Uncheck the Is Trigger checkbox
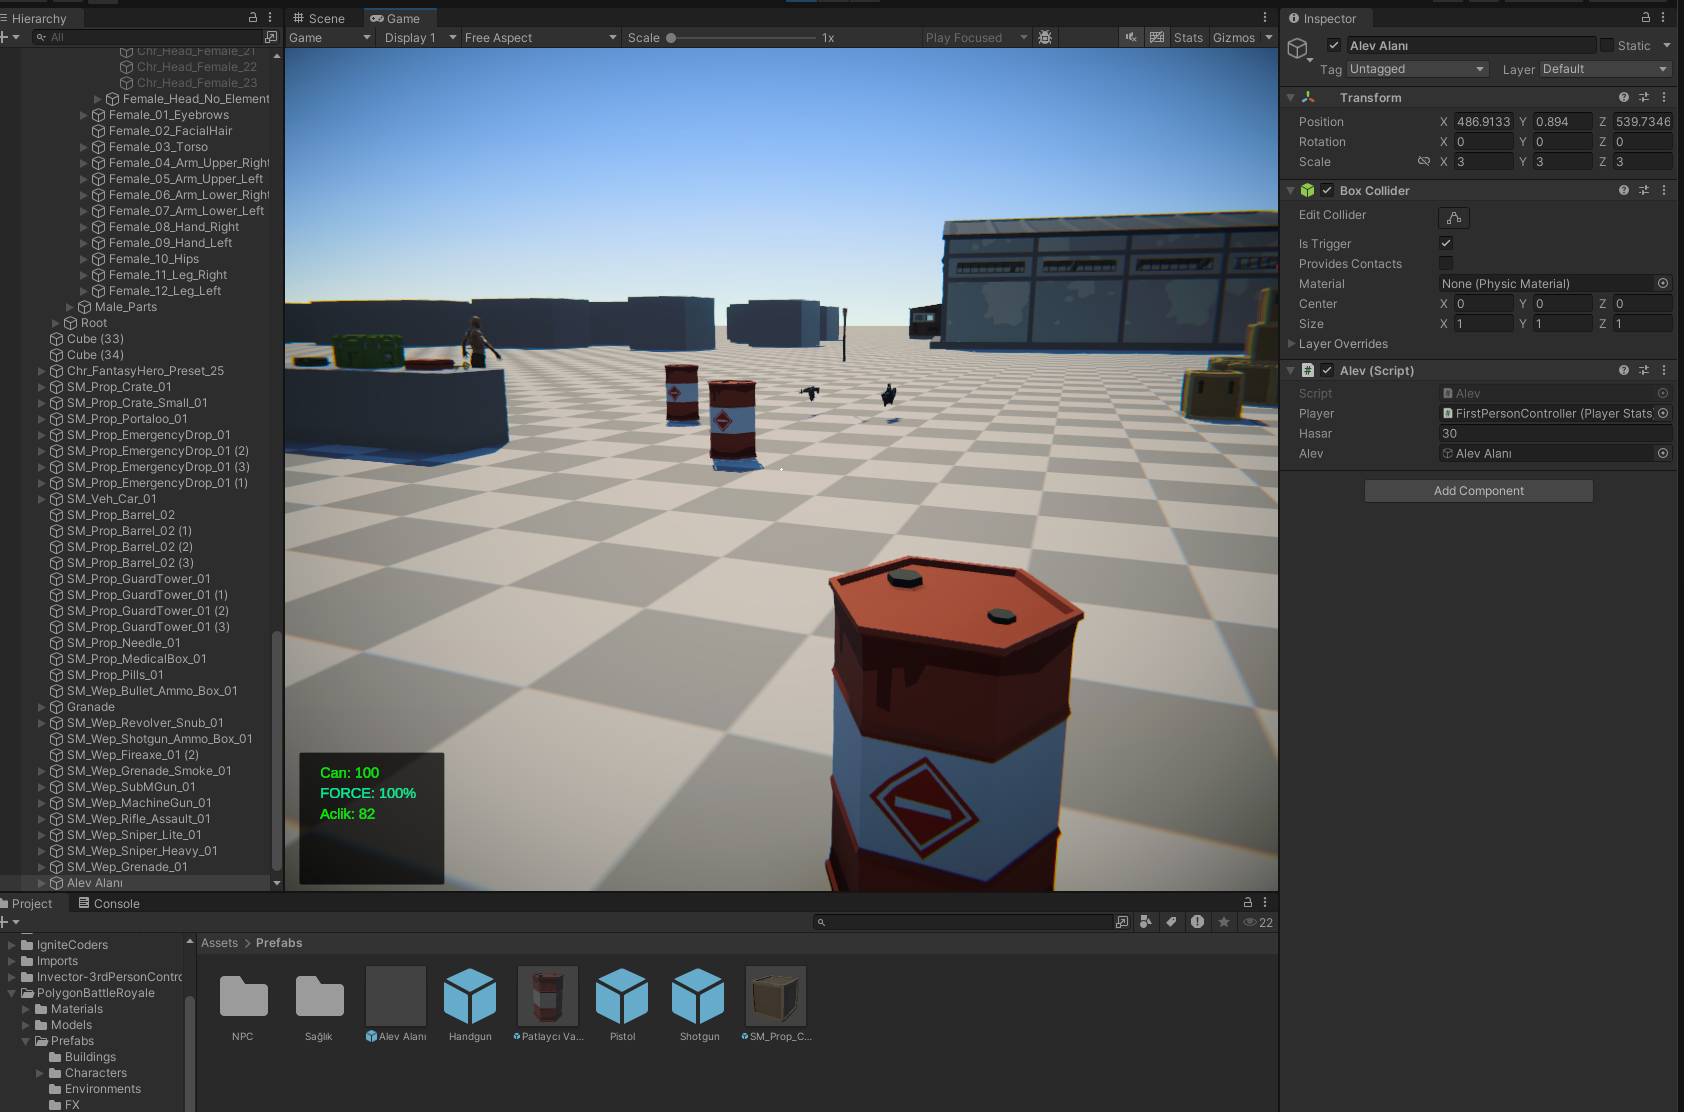This screenshot has height=1112, width=1684. pyautogui.click(x=1446, y=244)
